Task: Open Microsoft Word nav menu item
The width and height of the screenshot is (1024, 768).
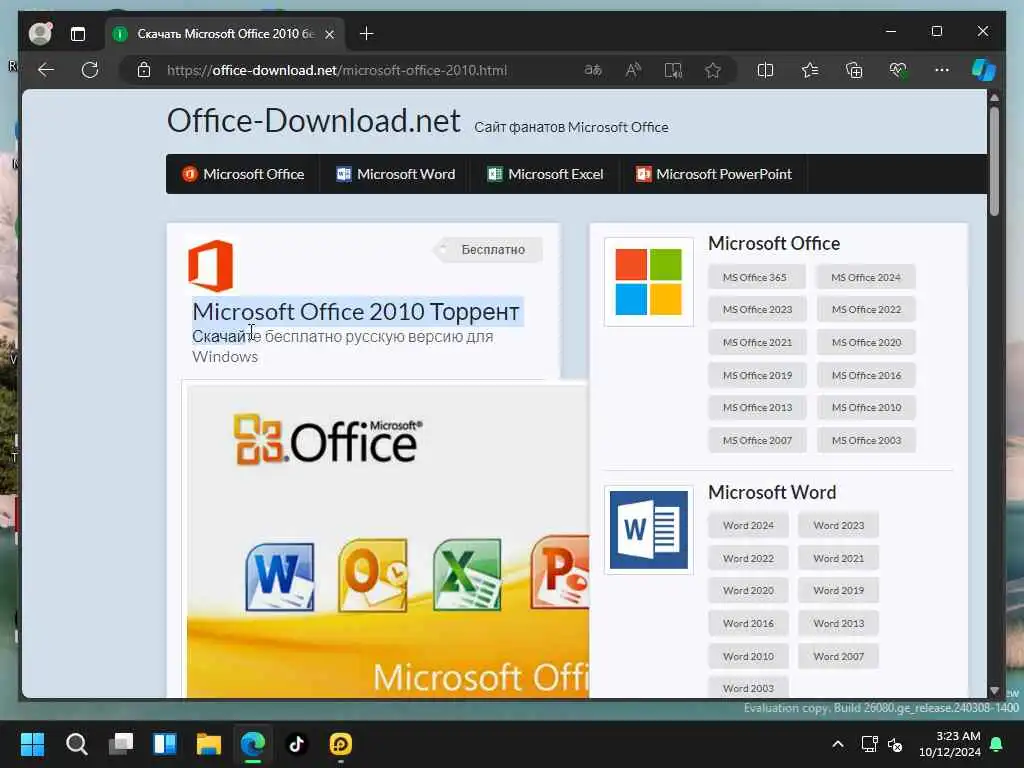Action: [396, 174]
